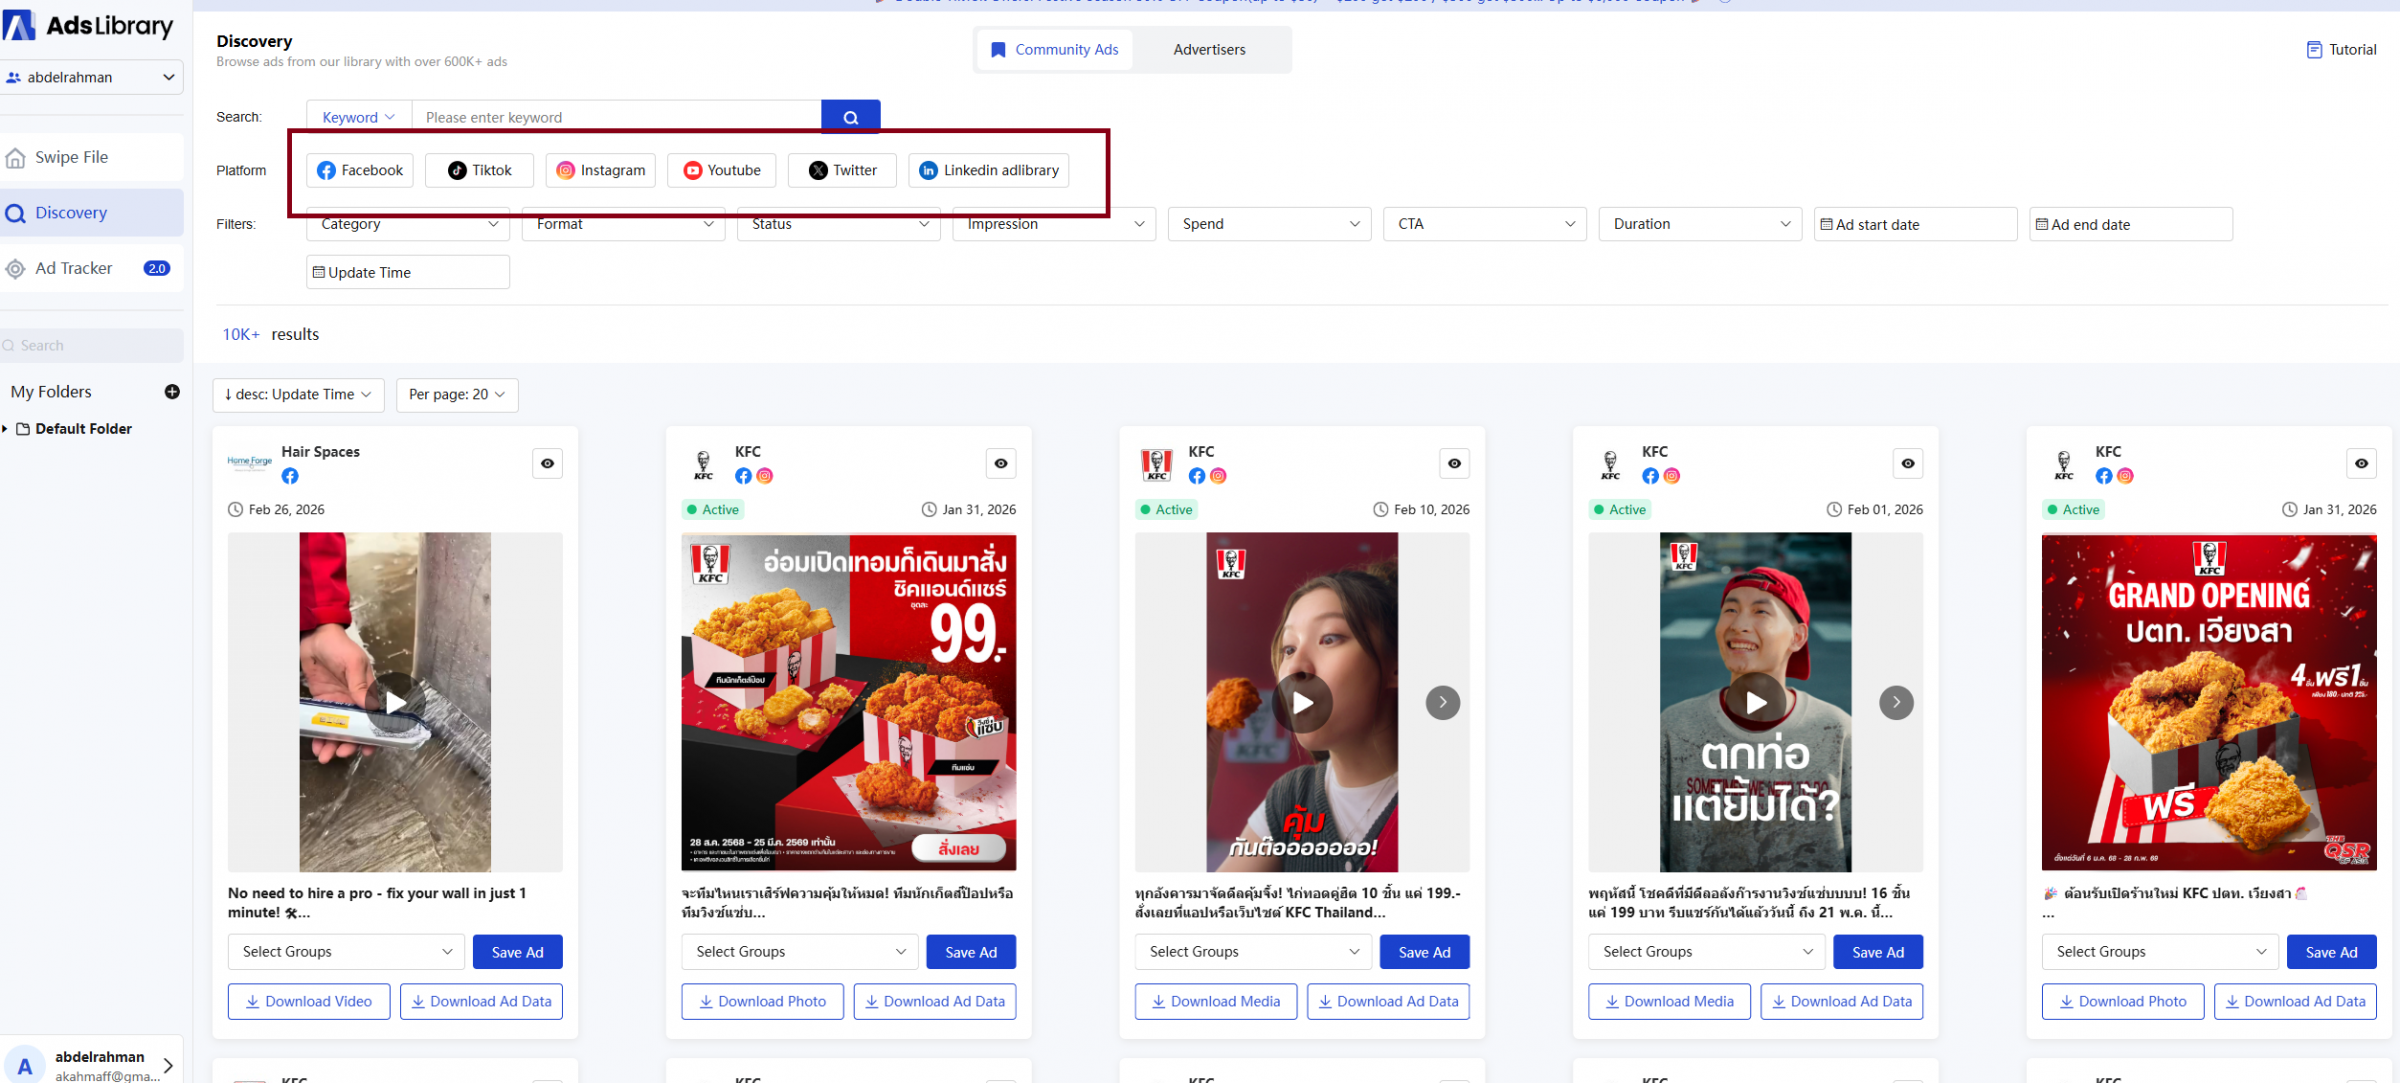Open the abdelrahman workspace dropdown
This screenshot has width=2400, height=1083.
pyautogui.click(x=92, y=77)
